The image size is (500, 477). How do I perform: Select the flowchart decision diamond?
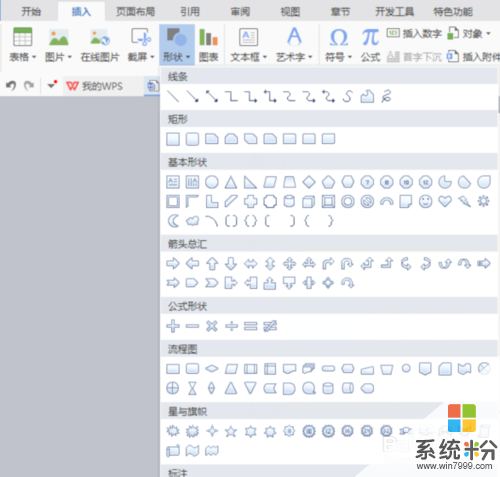click(212, 369)
